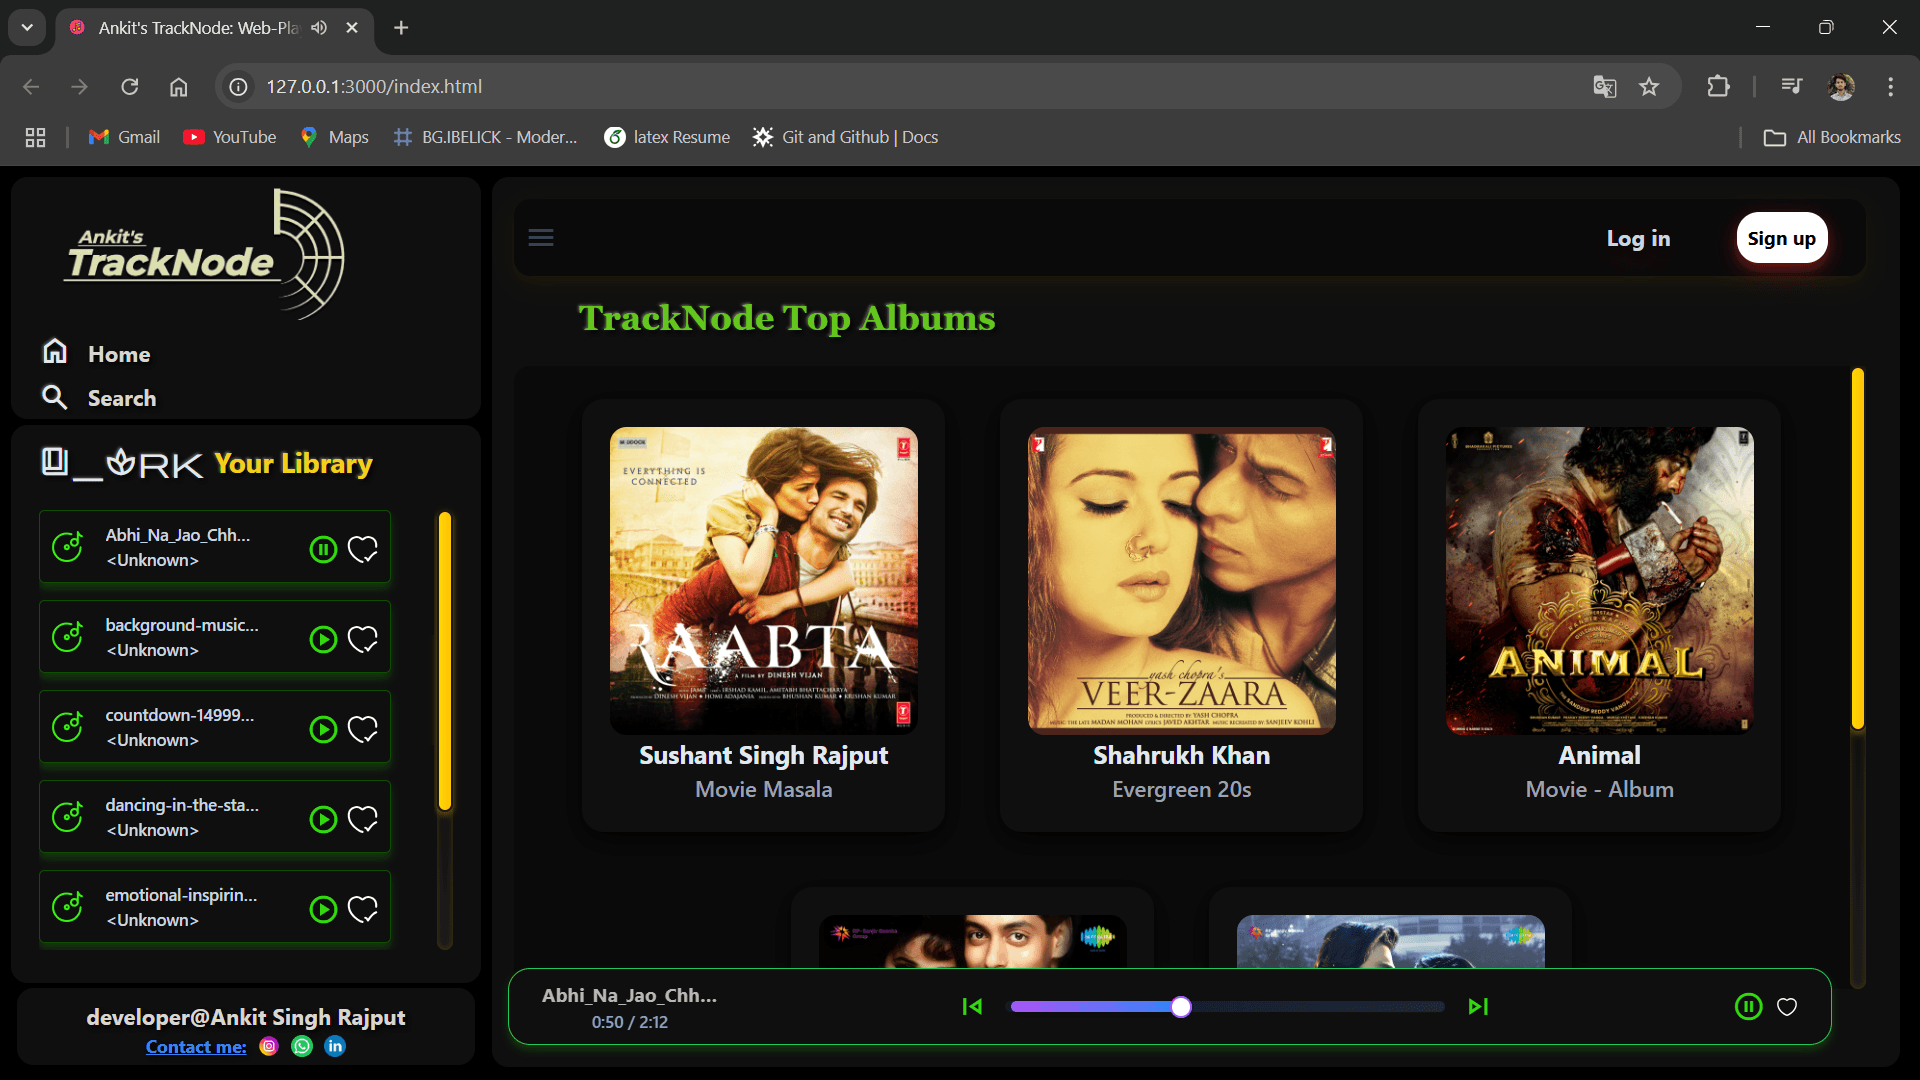Open browser Extensions menu

(x=1718, y=87)
